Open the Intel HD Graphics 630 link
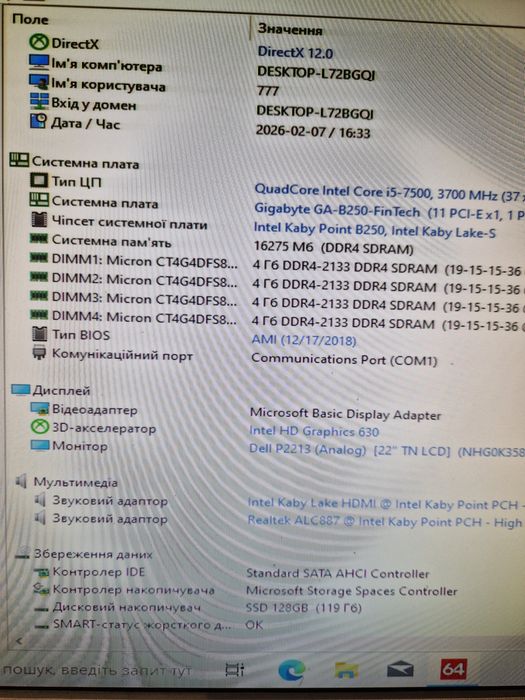This screenshot has height=700, width=525. 314,431
